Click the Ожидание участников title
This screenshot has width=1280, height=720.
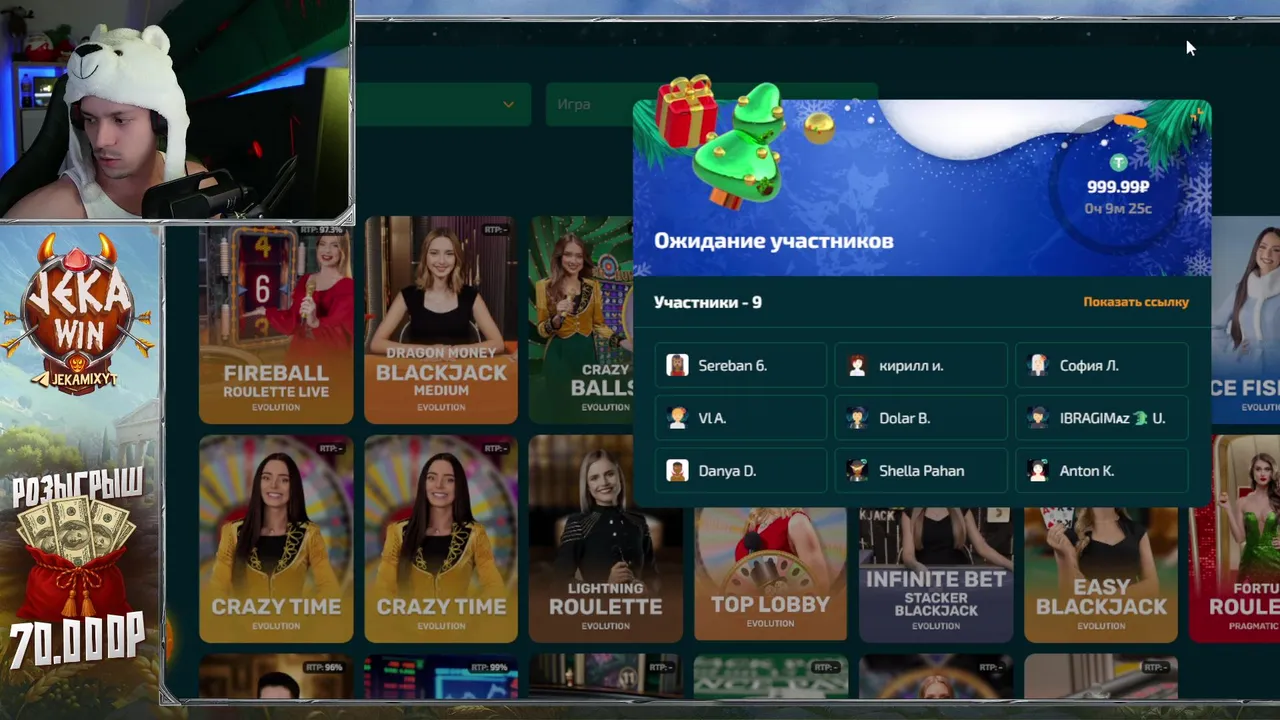774,241
